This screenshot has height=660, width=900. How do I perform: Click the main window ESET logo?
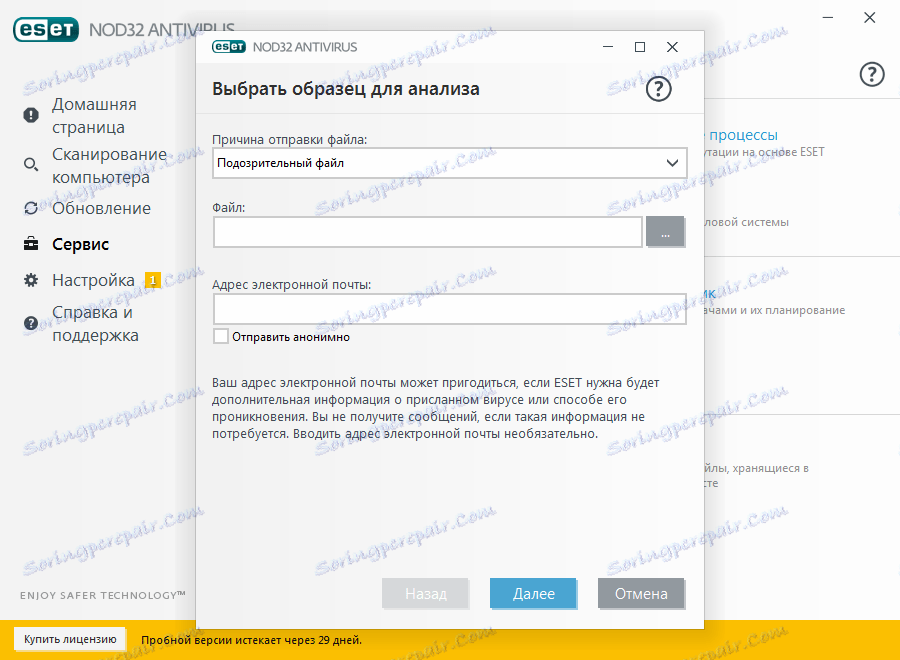[46, 29]
